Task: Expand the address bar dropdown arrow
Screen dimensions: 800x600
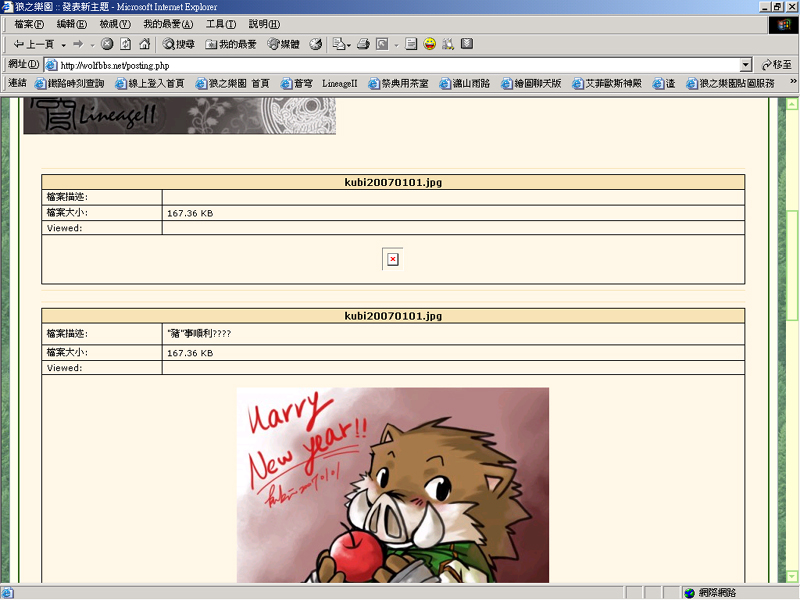Action: 746,65
